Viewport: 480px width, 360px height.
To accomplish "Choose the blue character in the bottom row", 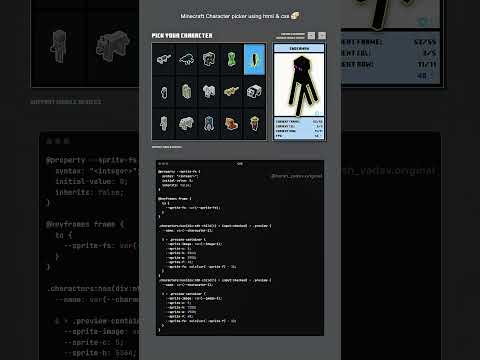I will tap(209, 124).
